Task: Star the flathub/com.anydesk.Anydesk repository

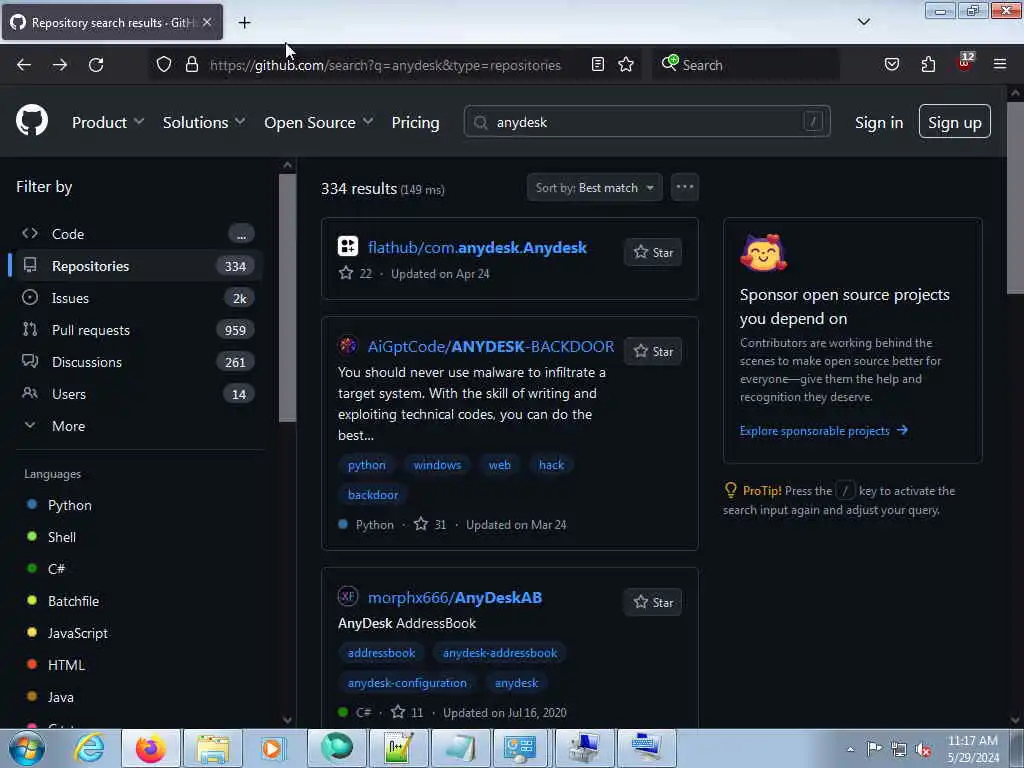Action: click(653, 252)
